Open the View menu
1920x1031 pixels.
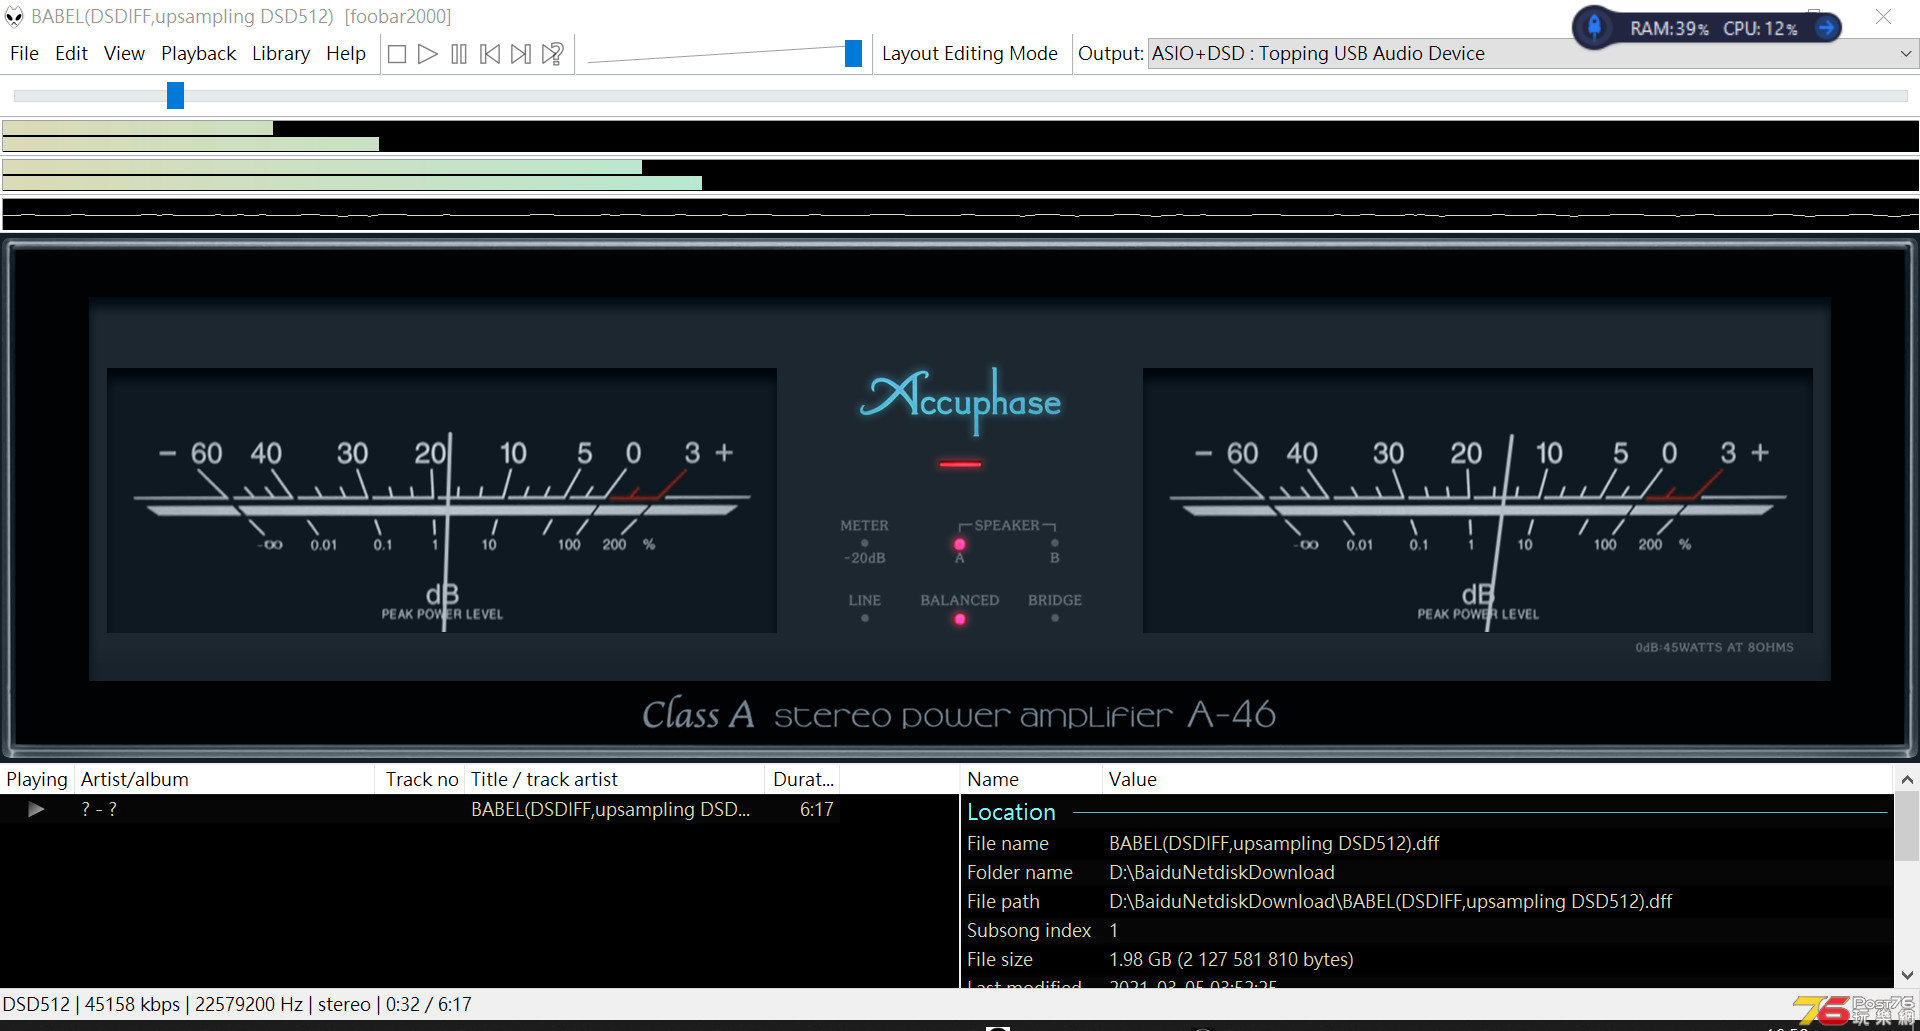124,54
